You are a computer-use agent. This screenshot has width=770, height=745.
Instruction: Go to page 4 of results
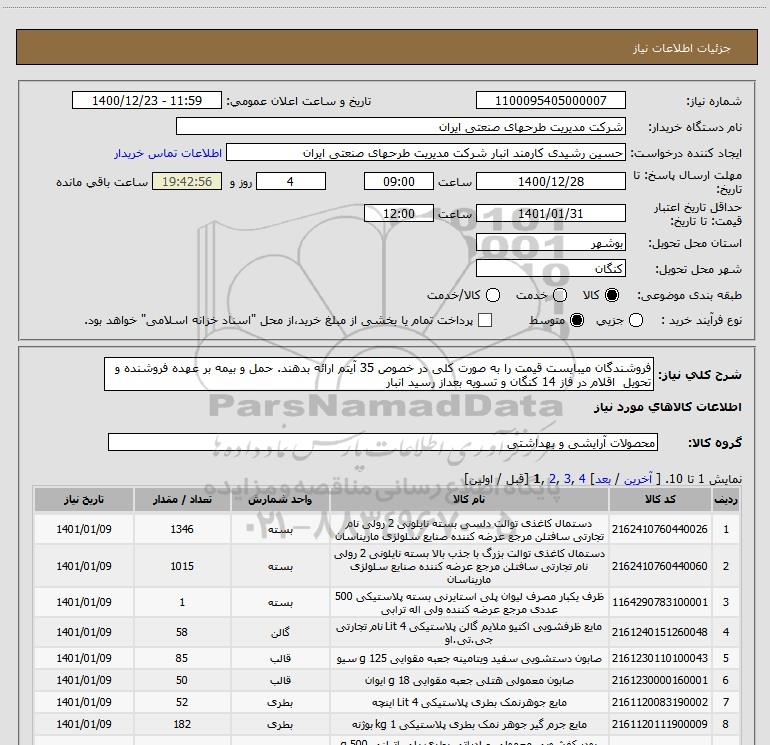tap(582, 479)
